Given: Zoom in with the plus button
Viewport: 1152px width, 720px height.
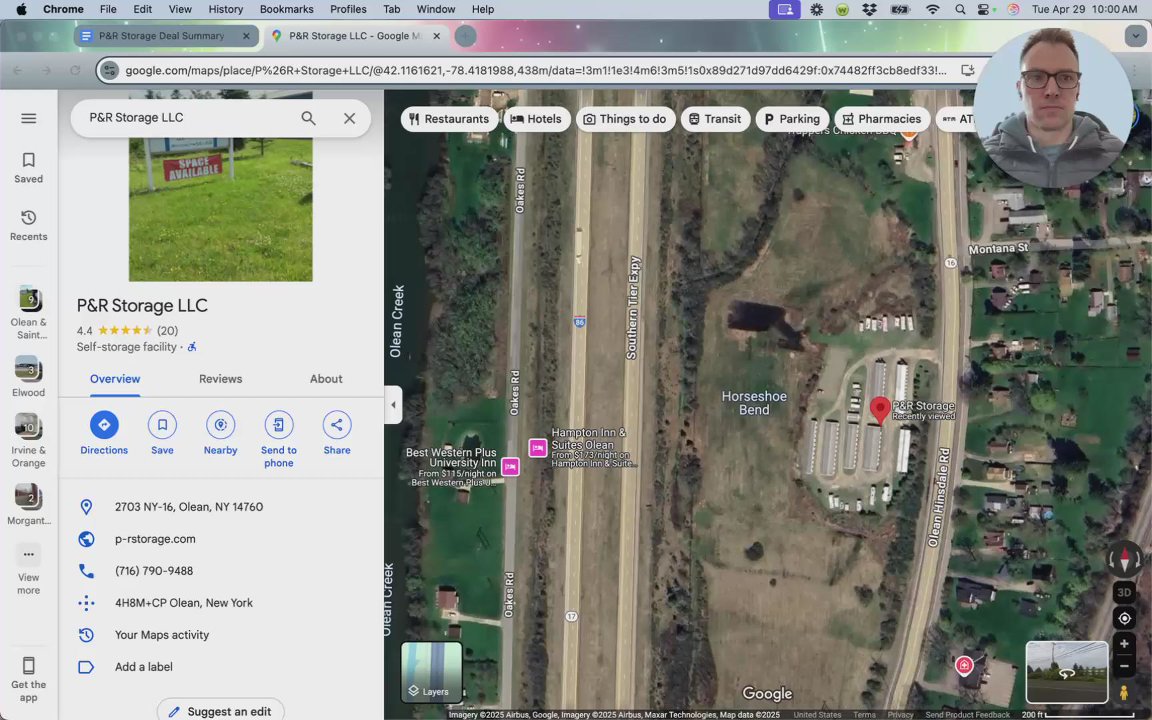Looking at the screenshot, I should [x=1124, y=644].
